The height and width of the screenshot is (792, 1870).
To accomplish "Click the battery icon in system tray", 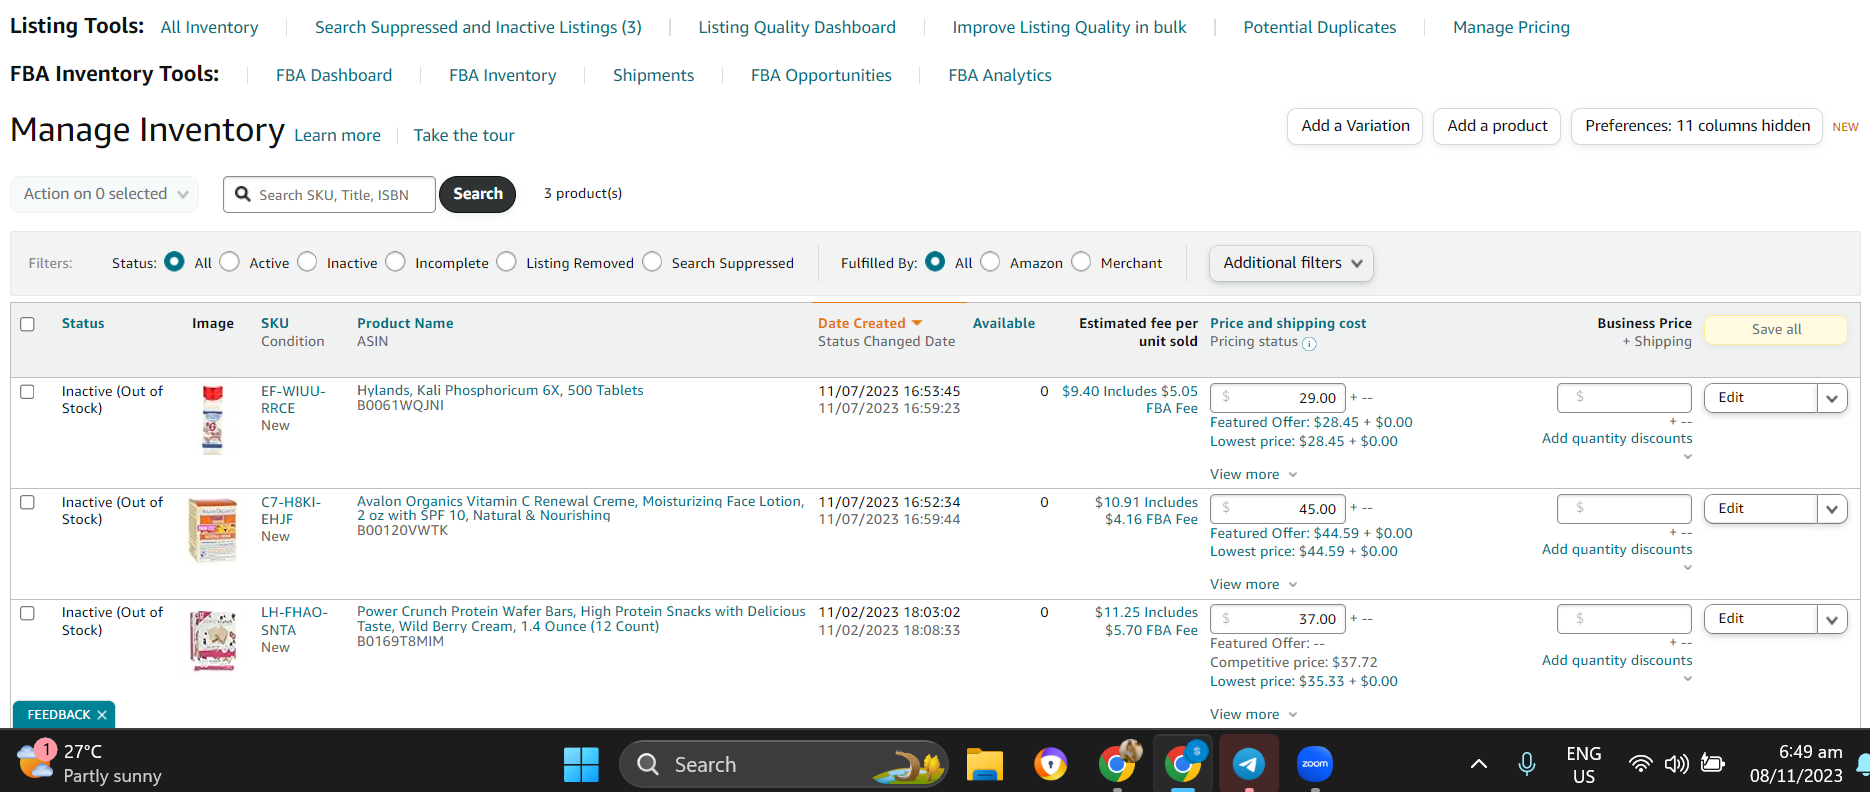I will 1712,765.
